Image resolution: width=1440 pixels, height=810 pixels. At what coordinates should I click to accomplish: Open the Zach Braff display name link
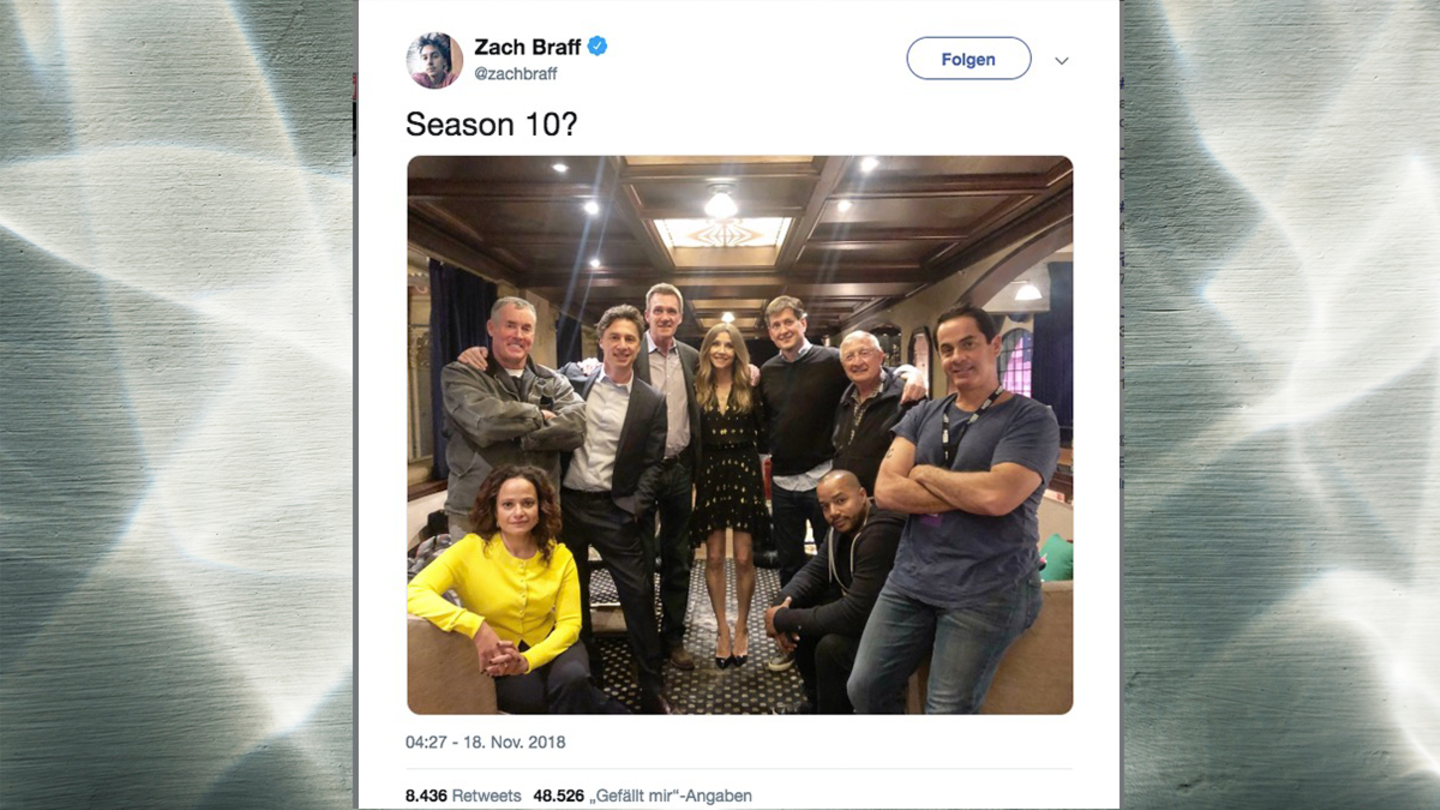point(527,47)
